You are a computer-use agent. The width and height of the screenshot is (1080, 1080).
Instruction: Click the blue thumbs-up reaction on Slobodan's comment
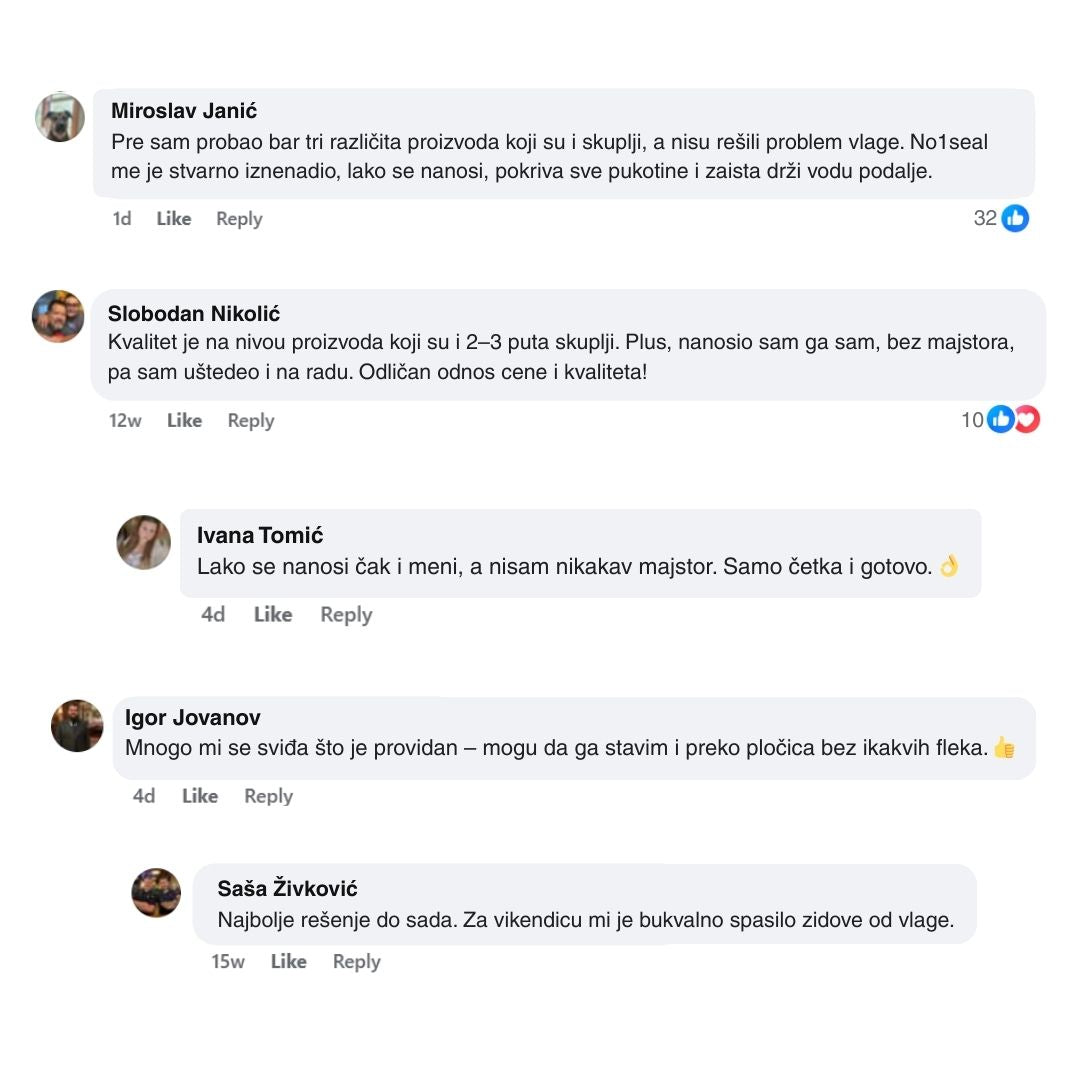pyautogui.click(x=1000, y=420)
